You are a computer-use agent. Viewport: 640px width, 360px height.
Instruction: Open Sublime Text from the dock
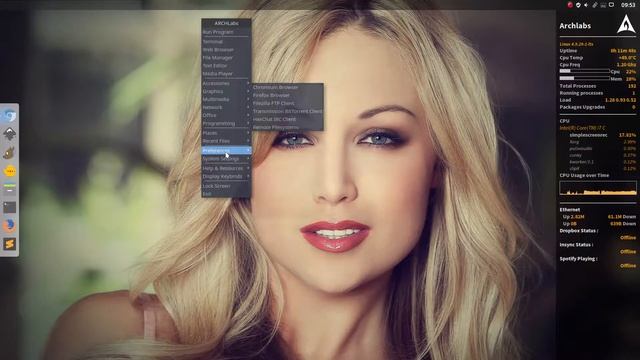[9, 244]
